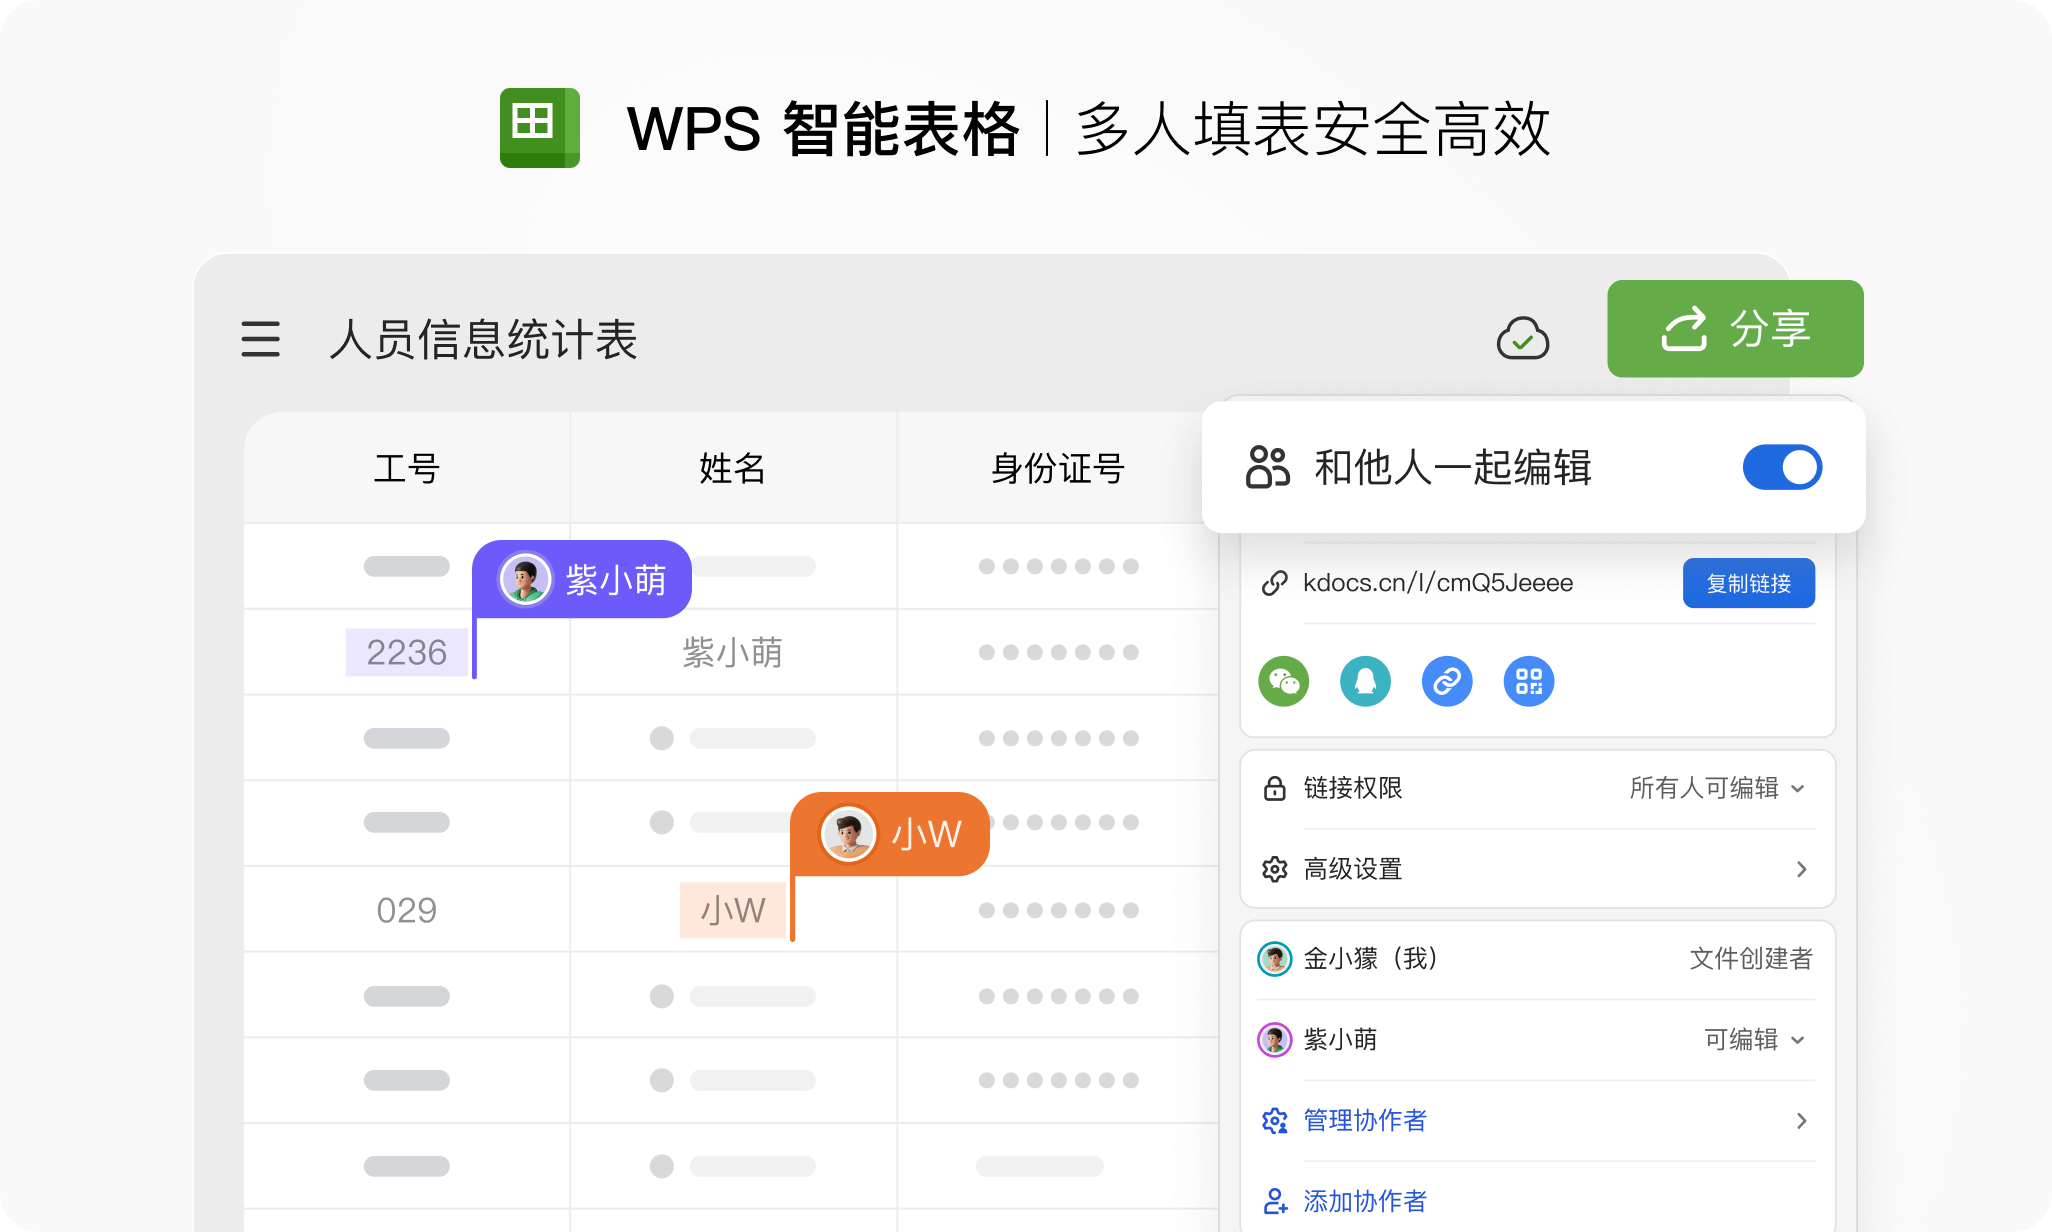Open 所有人可编辑 permission dropdown
Screen dimensions: 2052x1232
tap(1717, 788)
